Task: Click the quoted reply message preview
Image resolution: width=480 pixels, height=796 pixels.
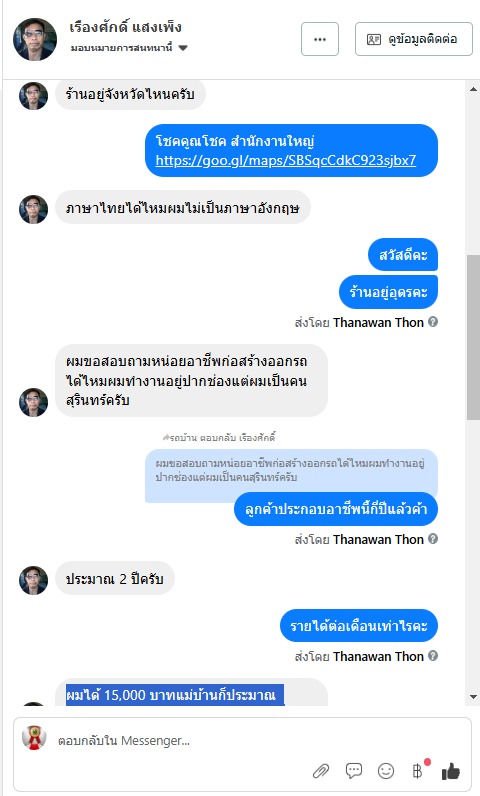Action: tap(291, 471)
